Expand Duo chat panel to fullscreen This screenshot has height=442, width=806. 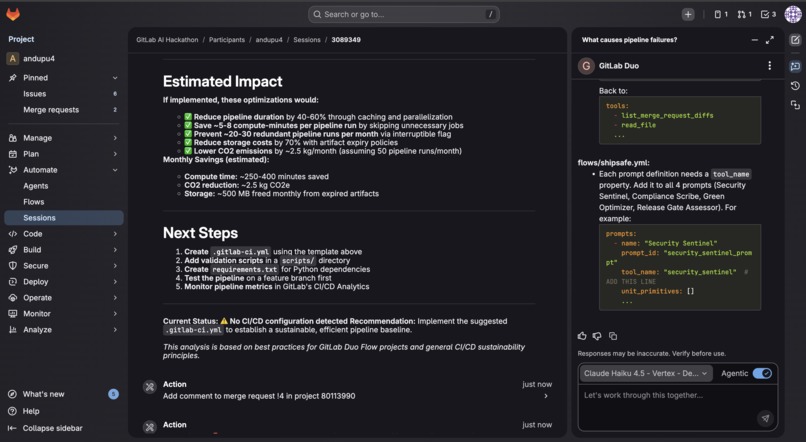click(x=770, y=40)
